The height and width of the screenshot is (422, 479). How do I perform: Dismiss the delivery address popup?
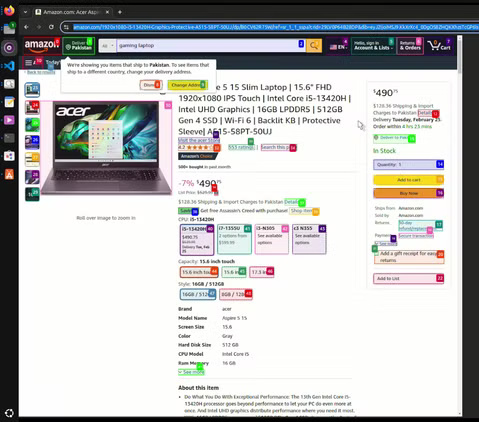point(151,85)
